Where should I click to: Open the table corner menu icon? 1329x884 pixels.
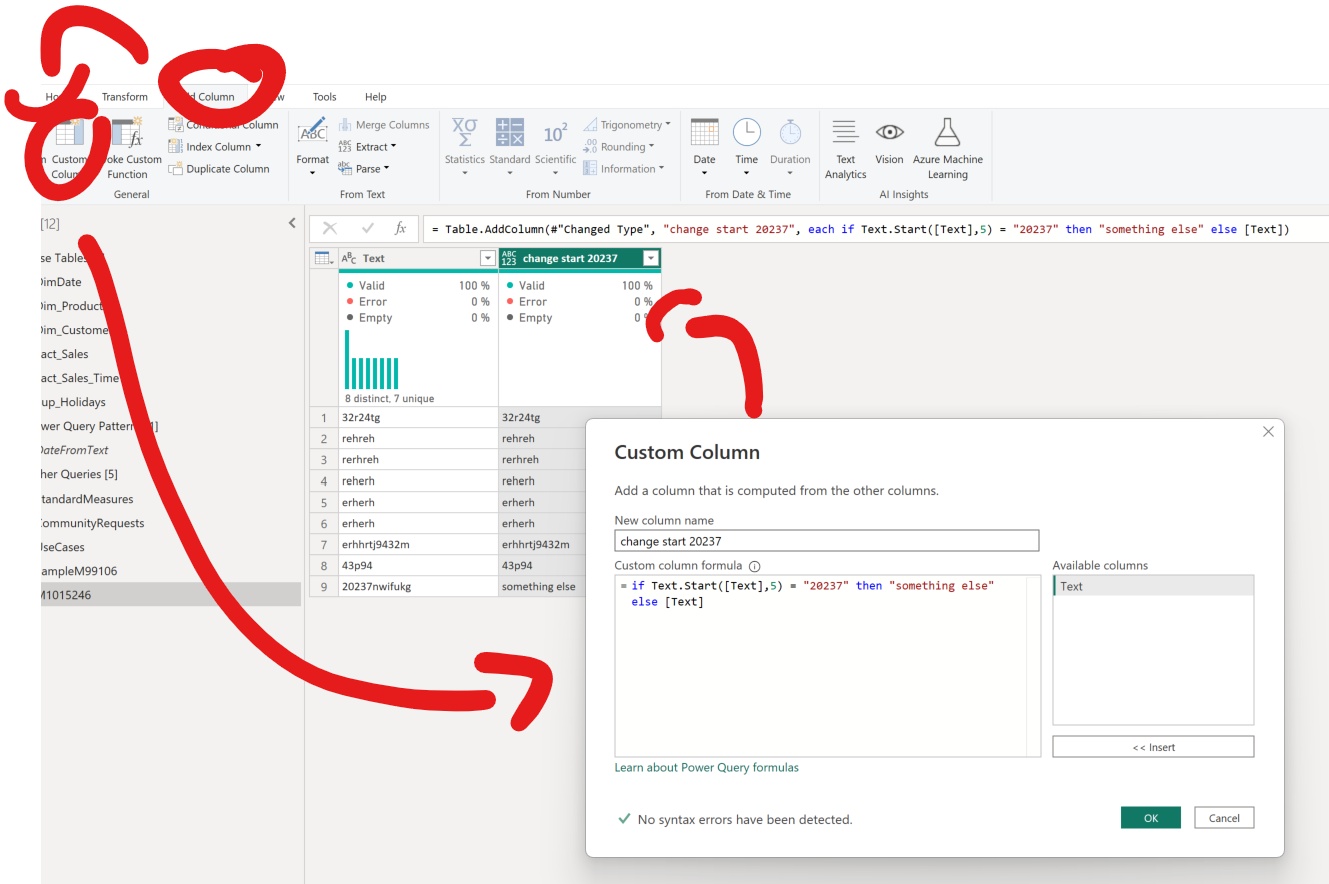325,258
